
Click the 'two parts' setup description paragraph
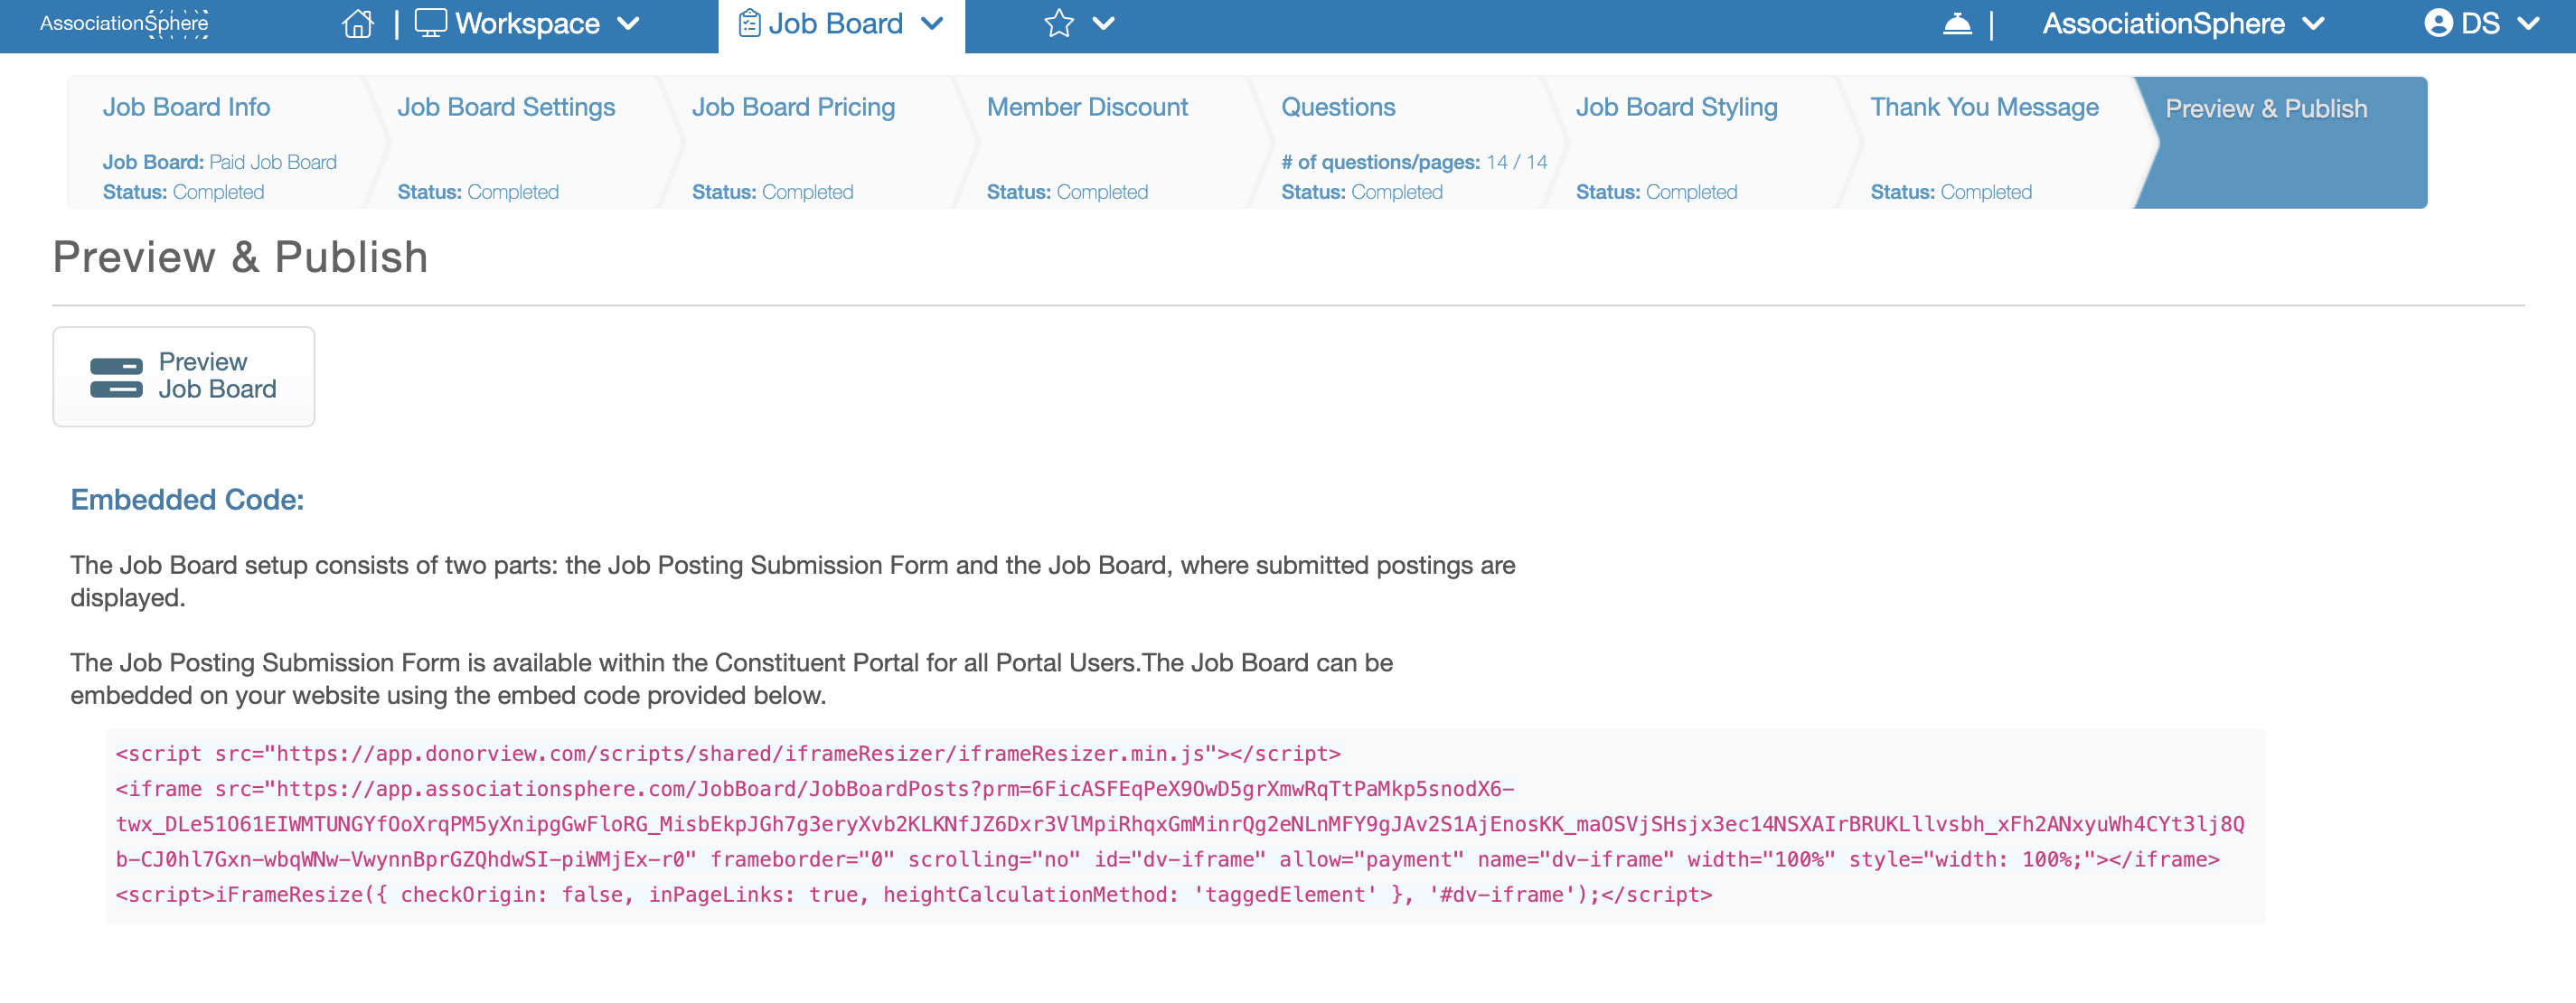(793, 581)
